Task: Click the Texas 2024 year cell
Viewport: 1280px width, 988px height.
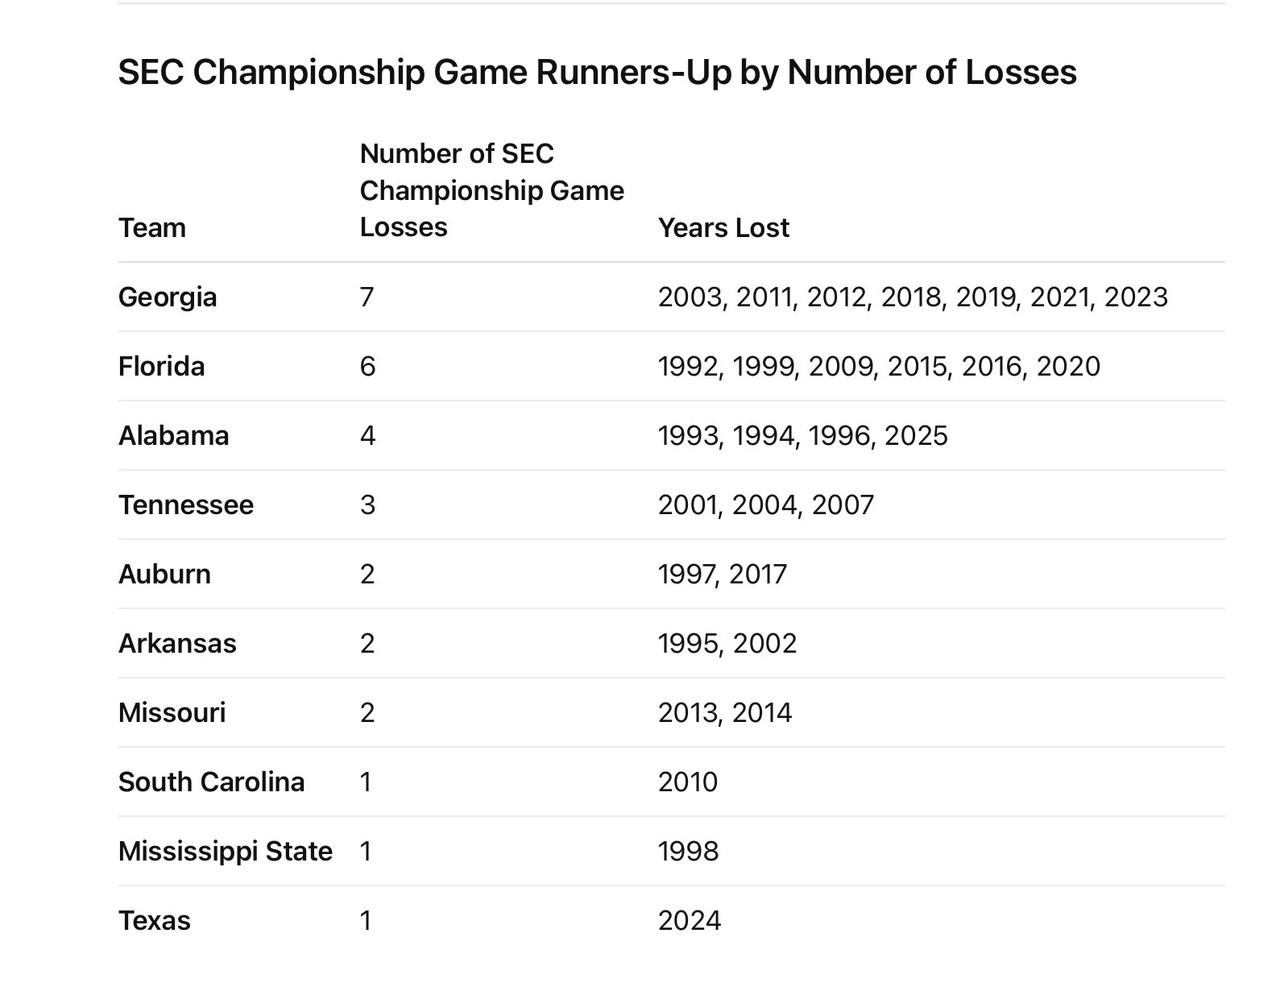Action: tap(689, 920)
